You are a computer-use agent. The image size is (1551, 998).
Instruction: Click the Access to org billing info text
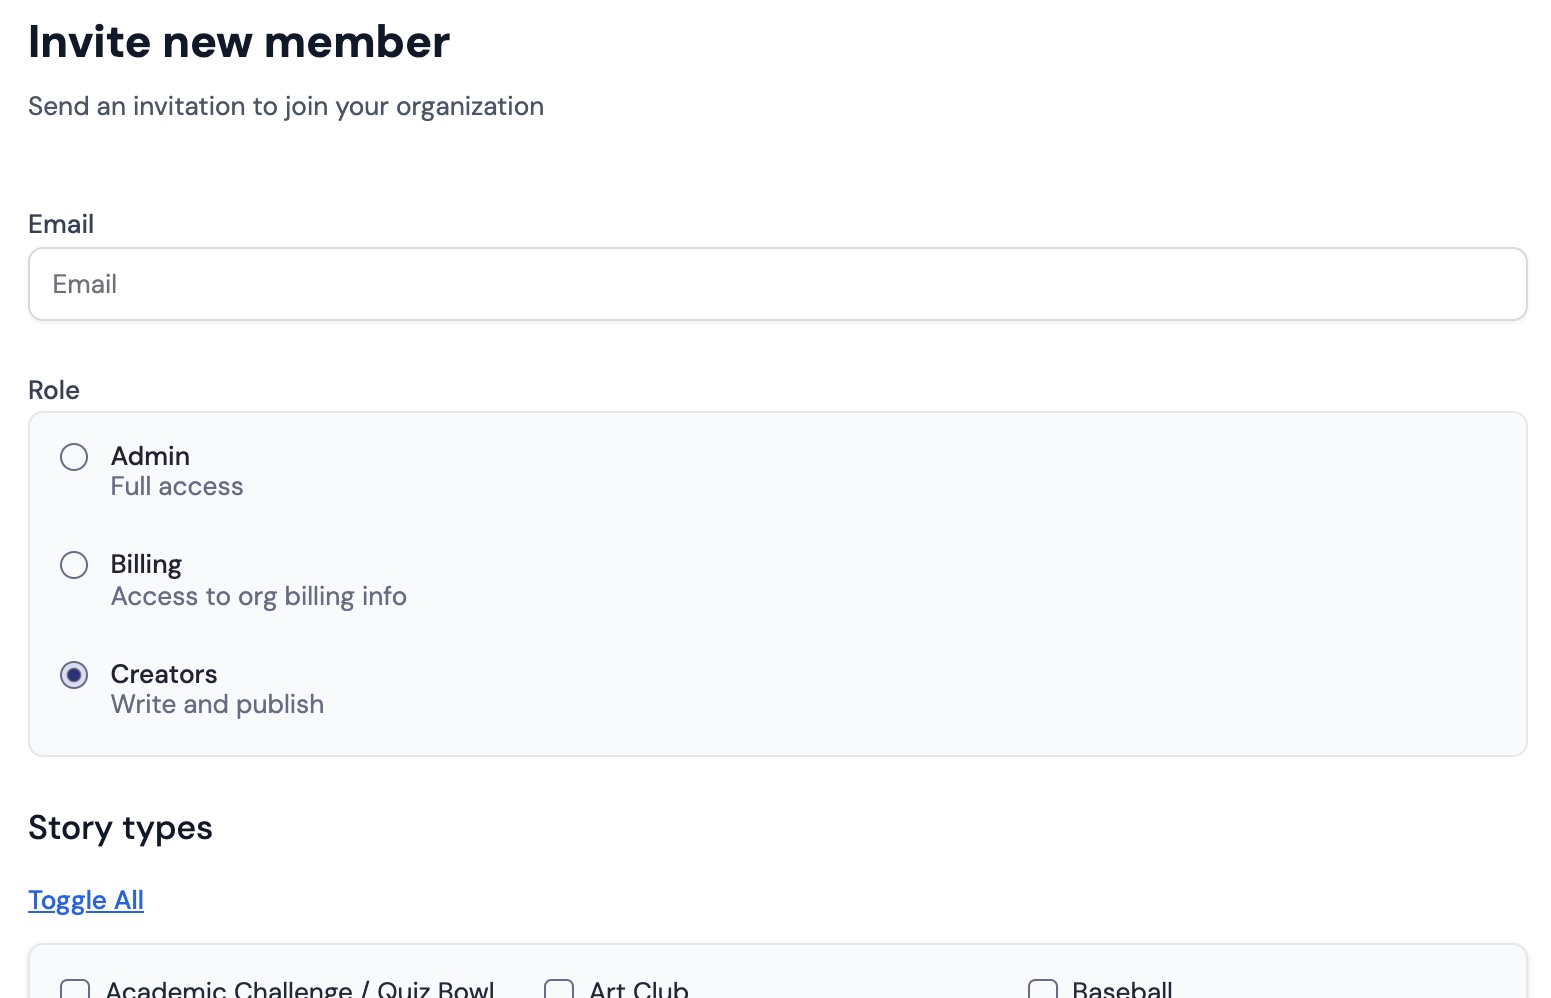click(x=259, y=596)
